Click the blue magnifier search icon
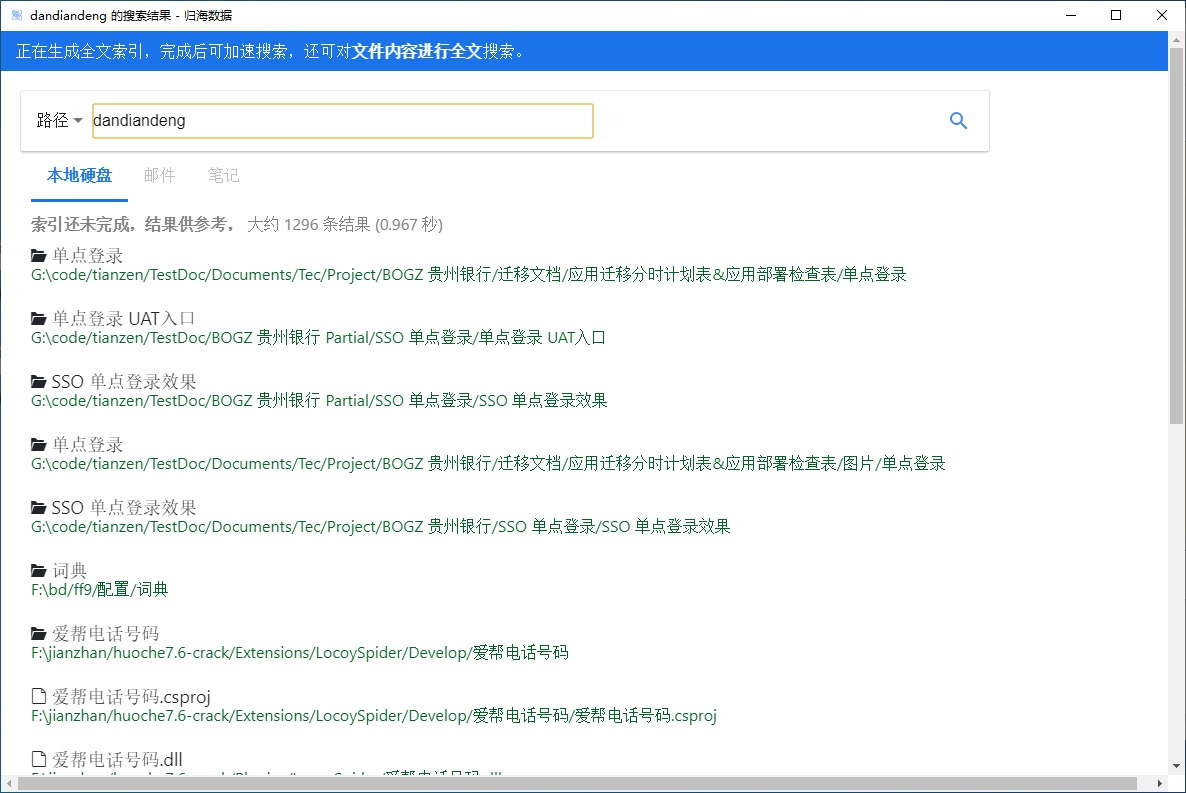 (958, 121)
